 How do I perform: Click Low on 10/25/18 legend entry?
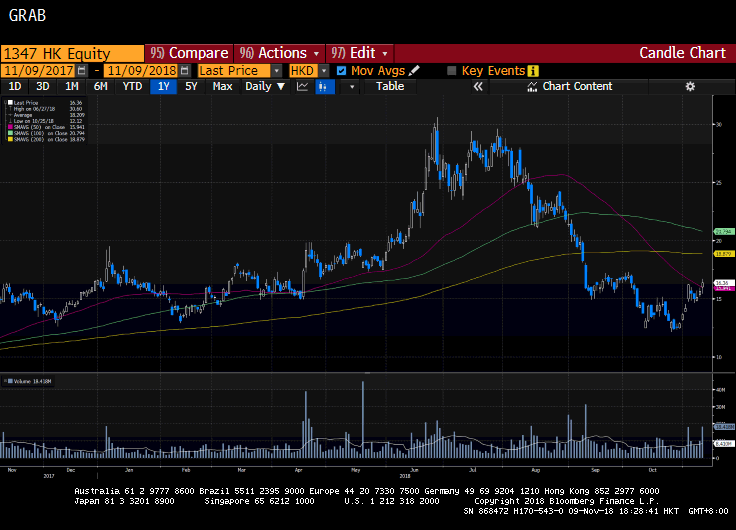coord(46,121)
